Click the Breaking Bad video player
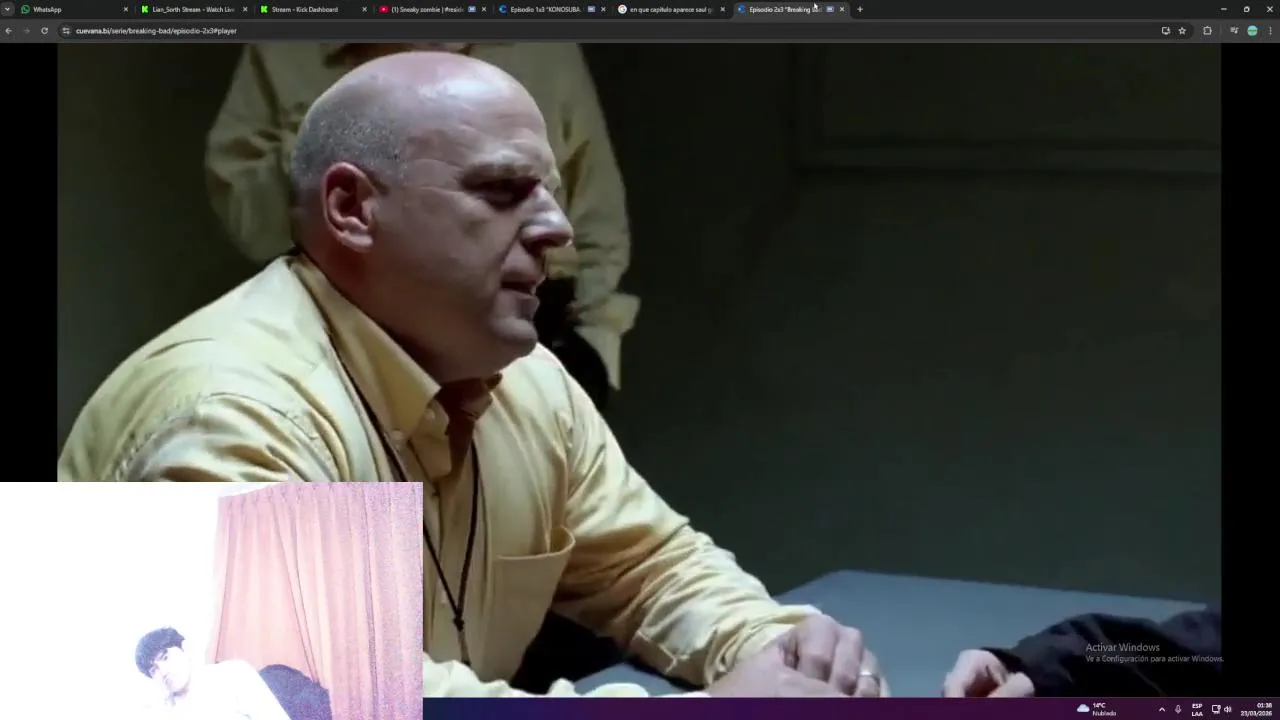 click(x=639, y=369)
